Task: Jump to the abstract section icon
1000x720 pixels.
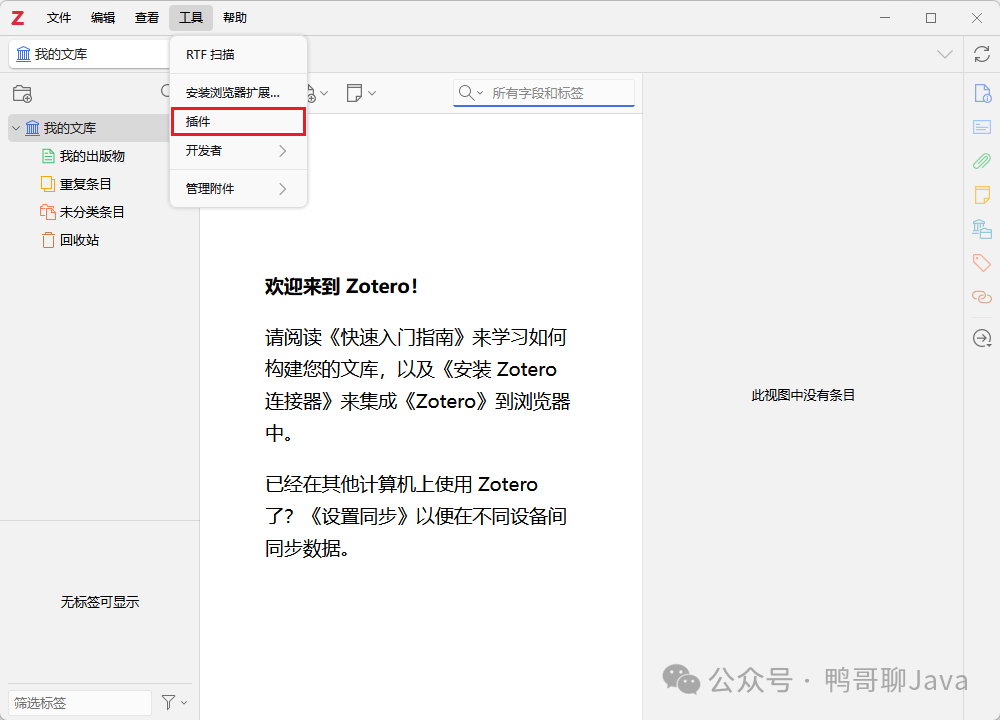Action: pos(982,127)
